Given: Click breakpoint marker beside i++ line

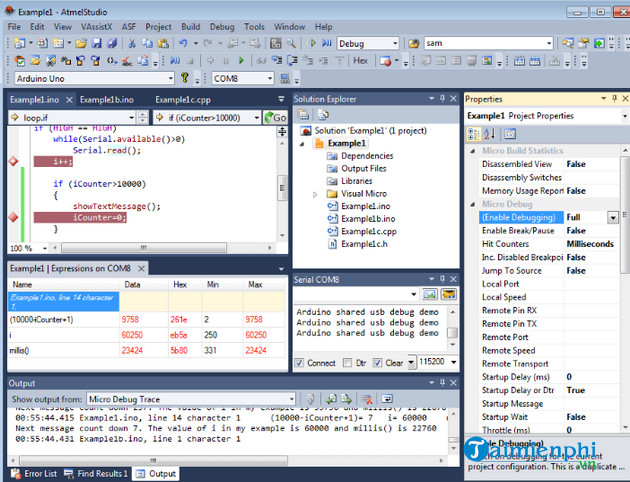Looking at the screenshot, I should (x=14, y=161).
